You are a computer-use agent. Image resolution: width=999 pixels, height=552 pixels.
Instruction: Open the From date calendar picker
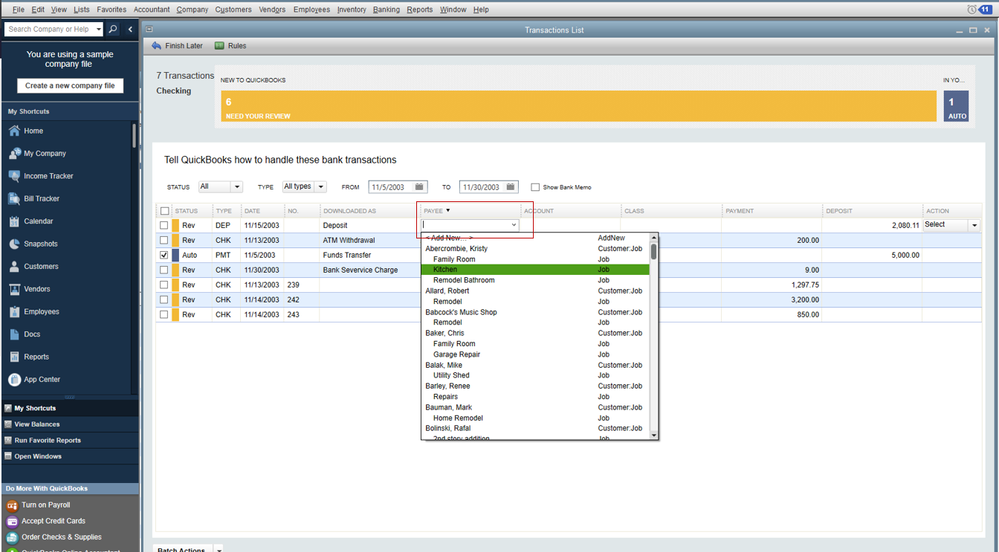click(419, 187)
